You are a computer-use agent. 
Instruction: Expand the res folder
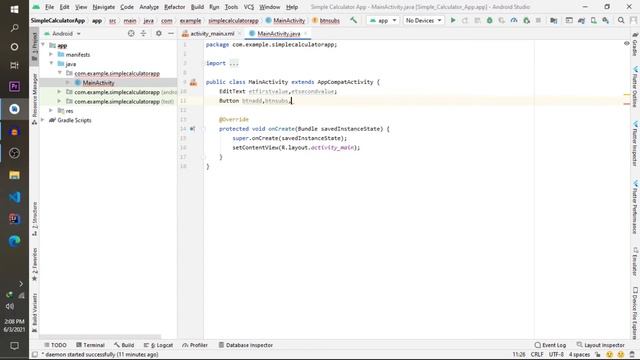pos(51,111)
